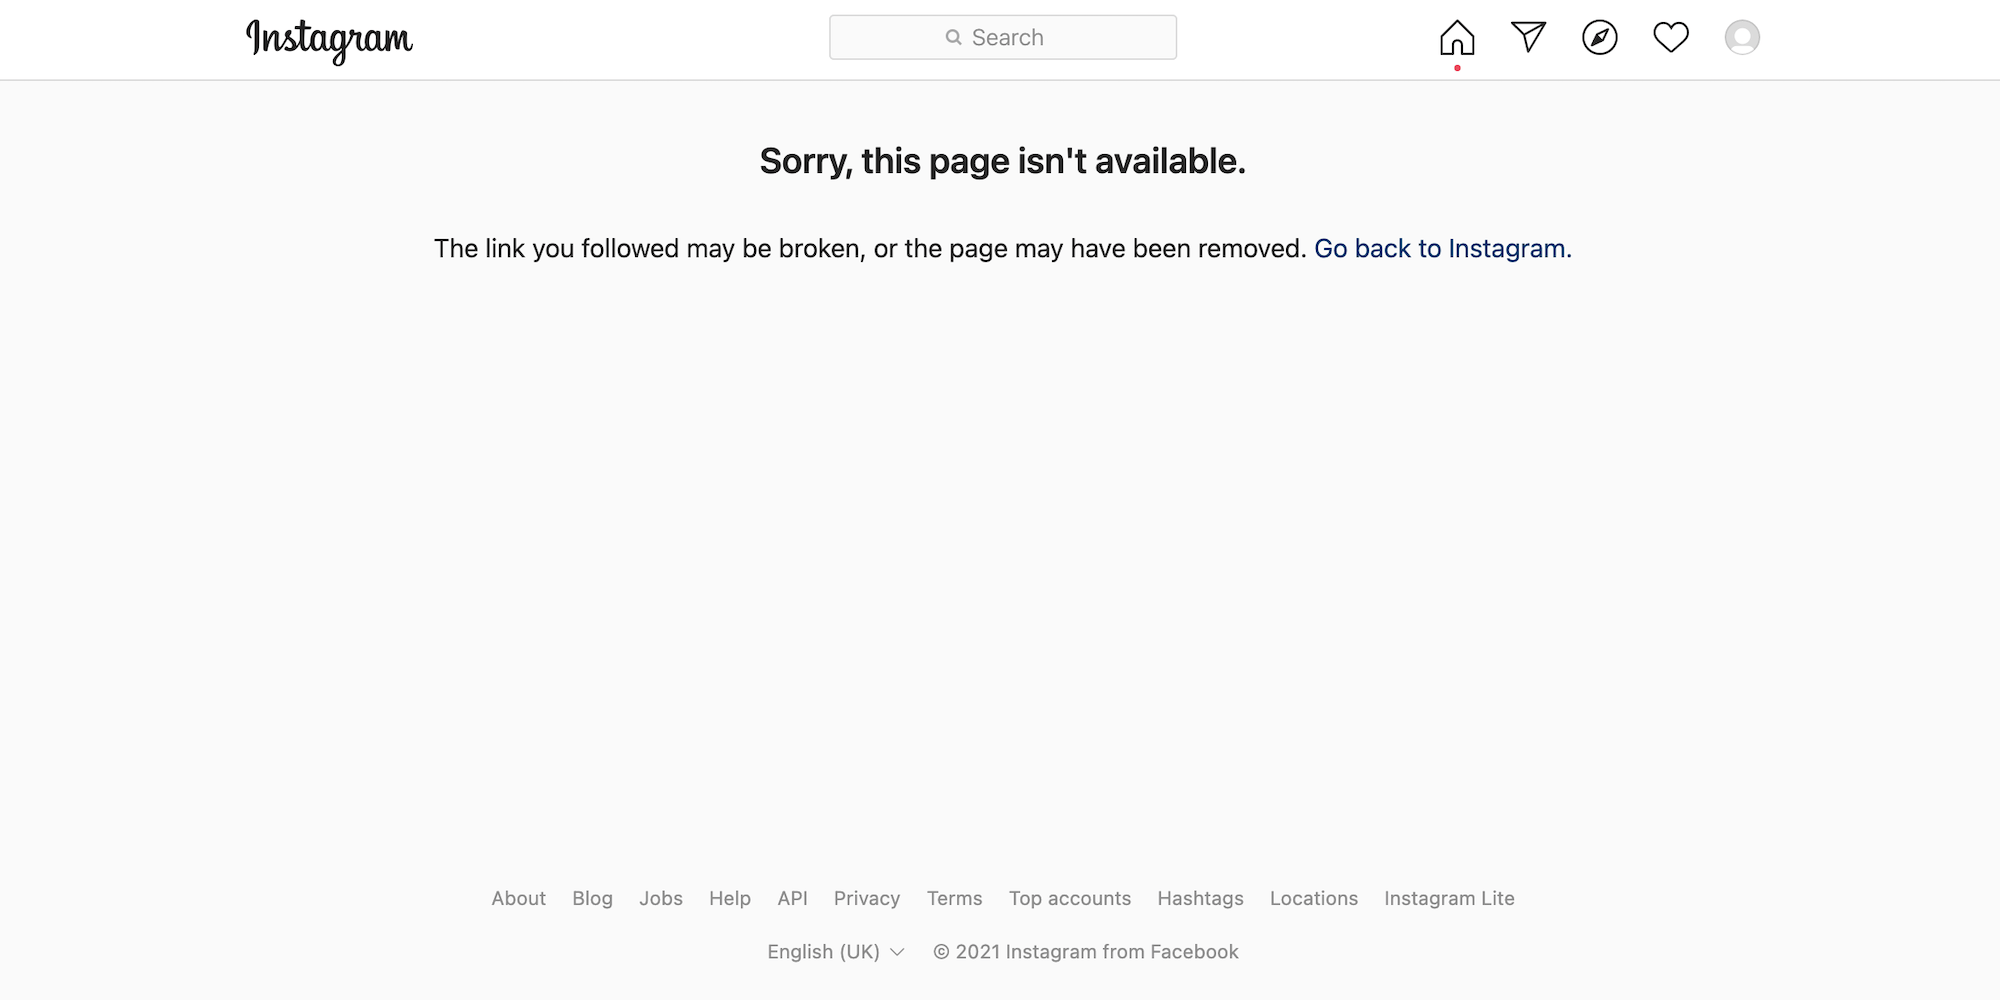Open the Top accounts footer link

click(x=1070, y=898)
